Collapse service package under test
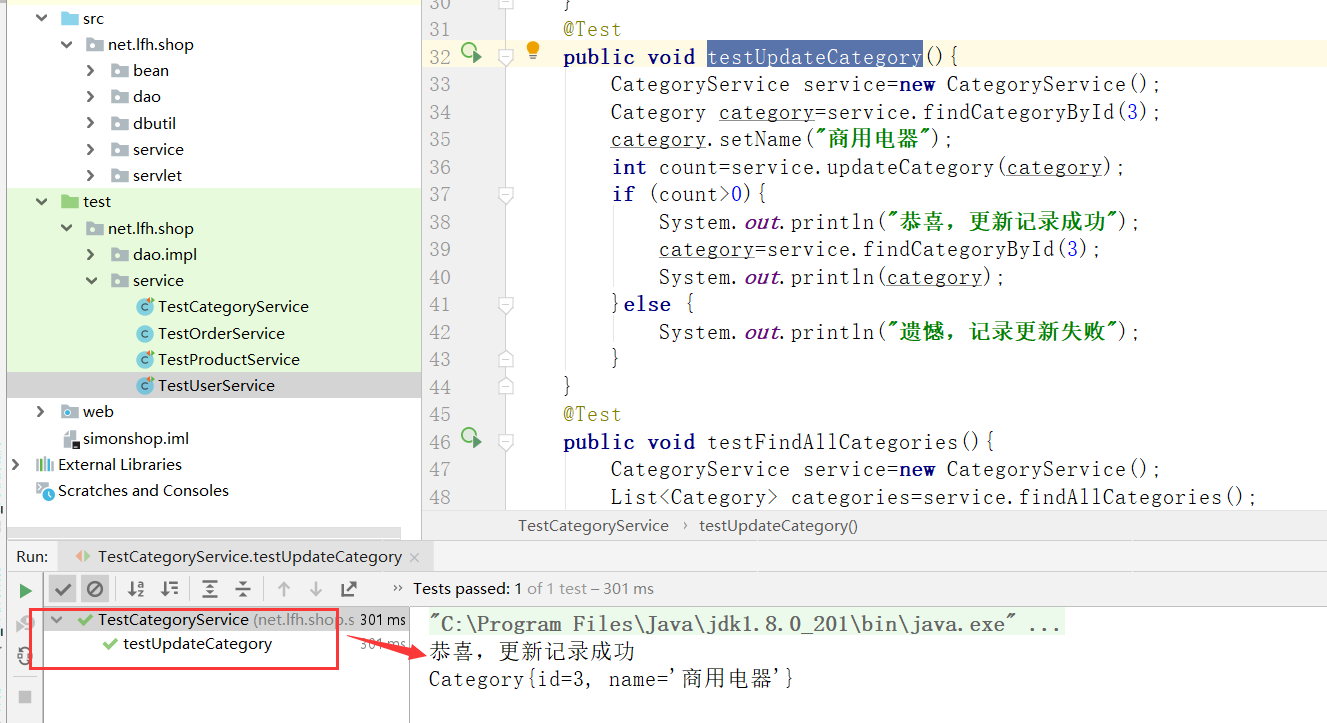 [x=91, y=281]
